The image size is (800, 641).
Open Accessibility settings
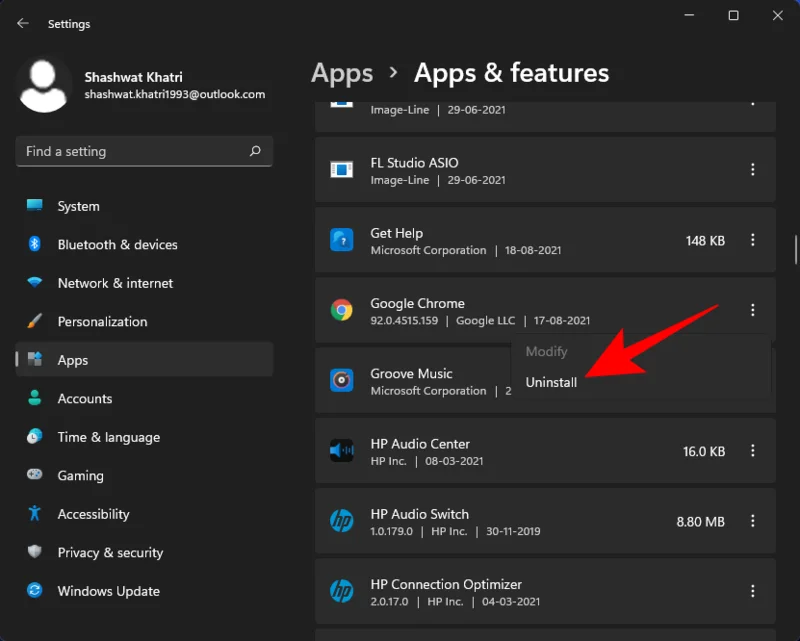coord(93,514)
